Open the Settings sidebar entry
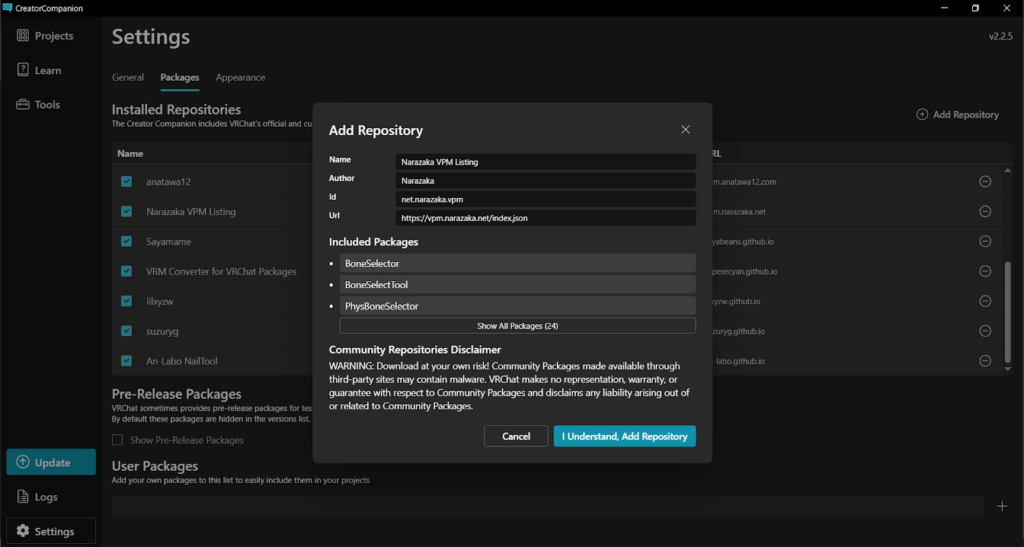The height and width of the screenshot is (547, 1024). click(x=51, y=531)
